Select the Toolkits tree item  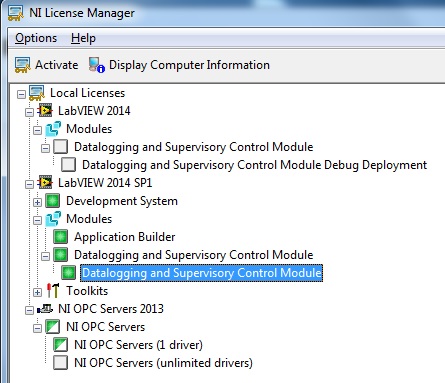point(87,291)
